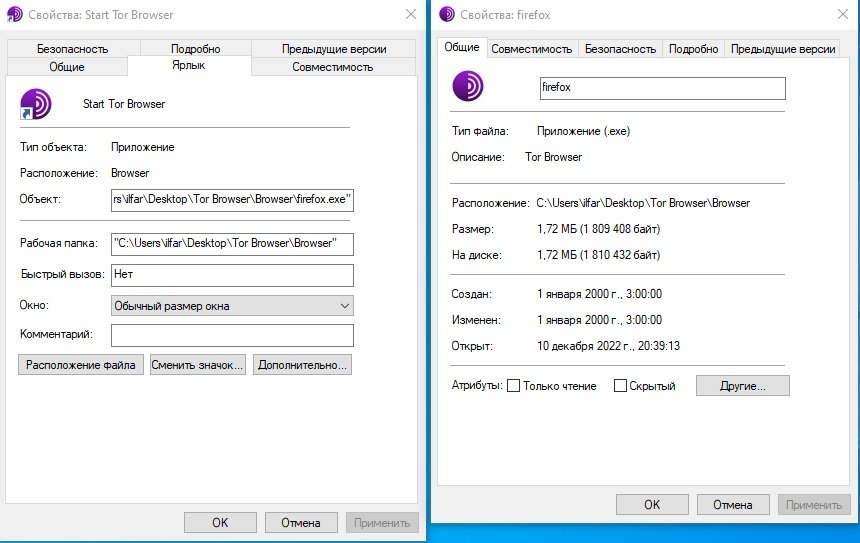Click the Расположение value Browser
The image size is (860, 543).
pyautogui.click(x=130, y=173)
